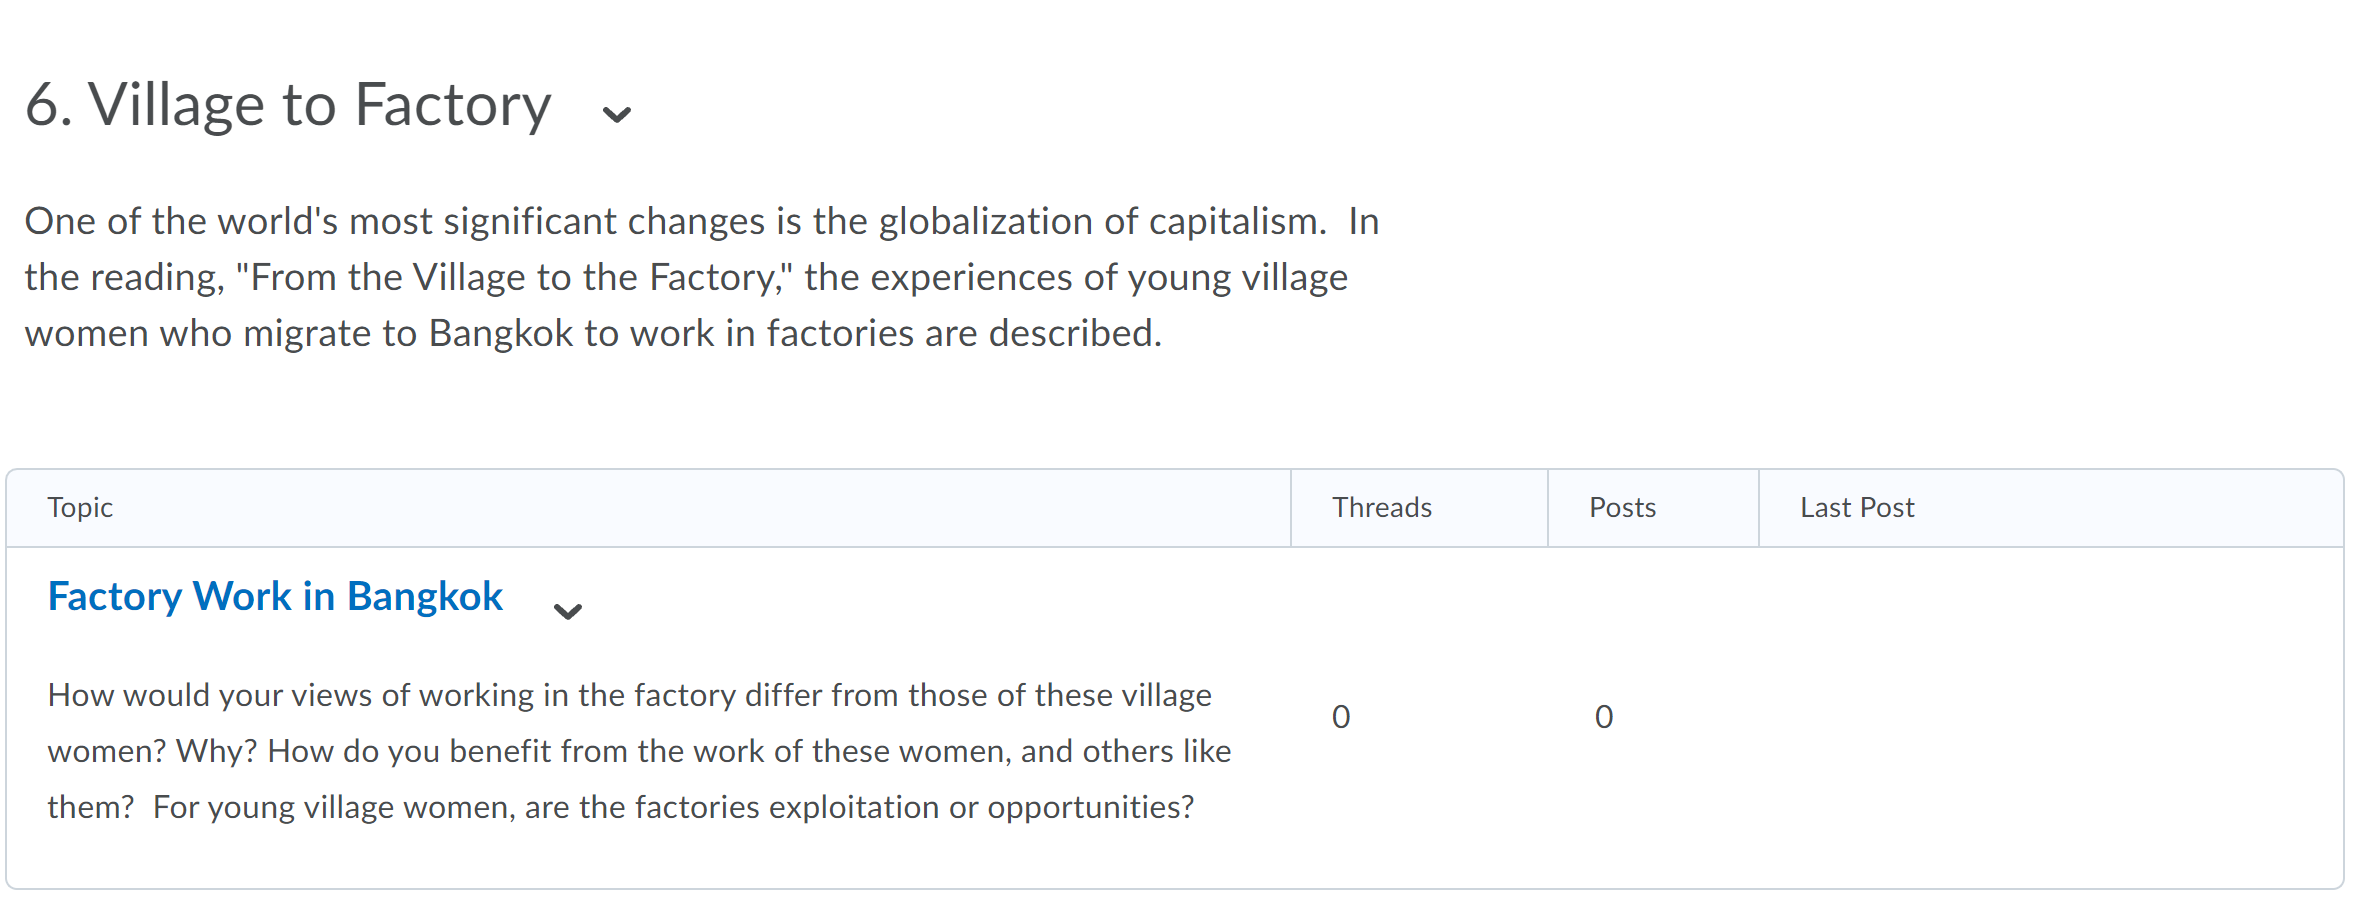
Task: Select the Threads column header
Action: tap(1381, 508)
